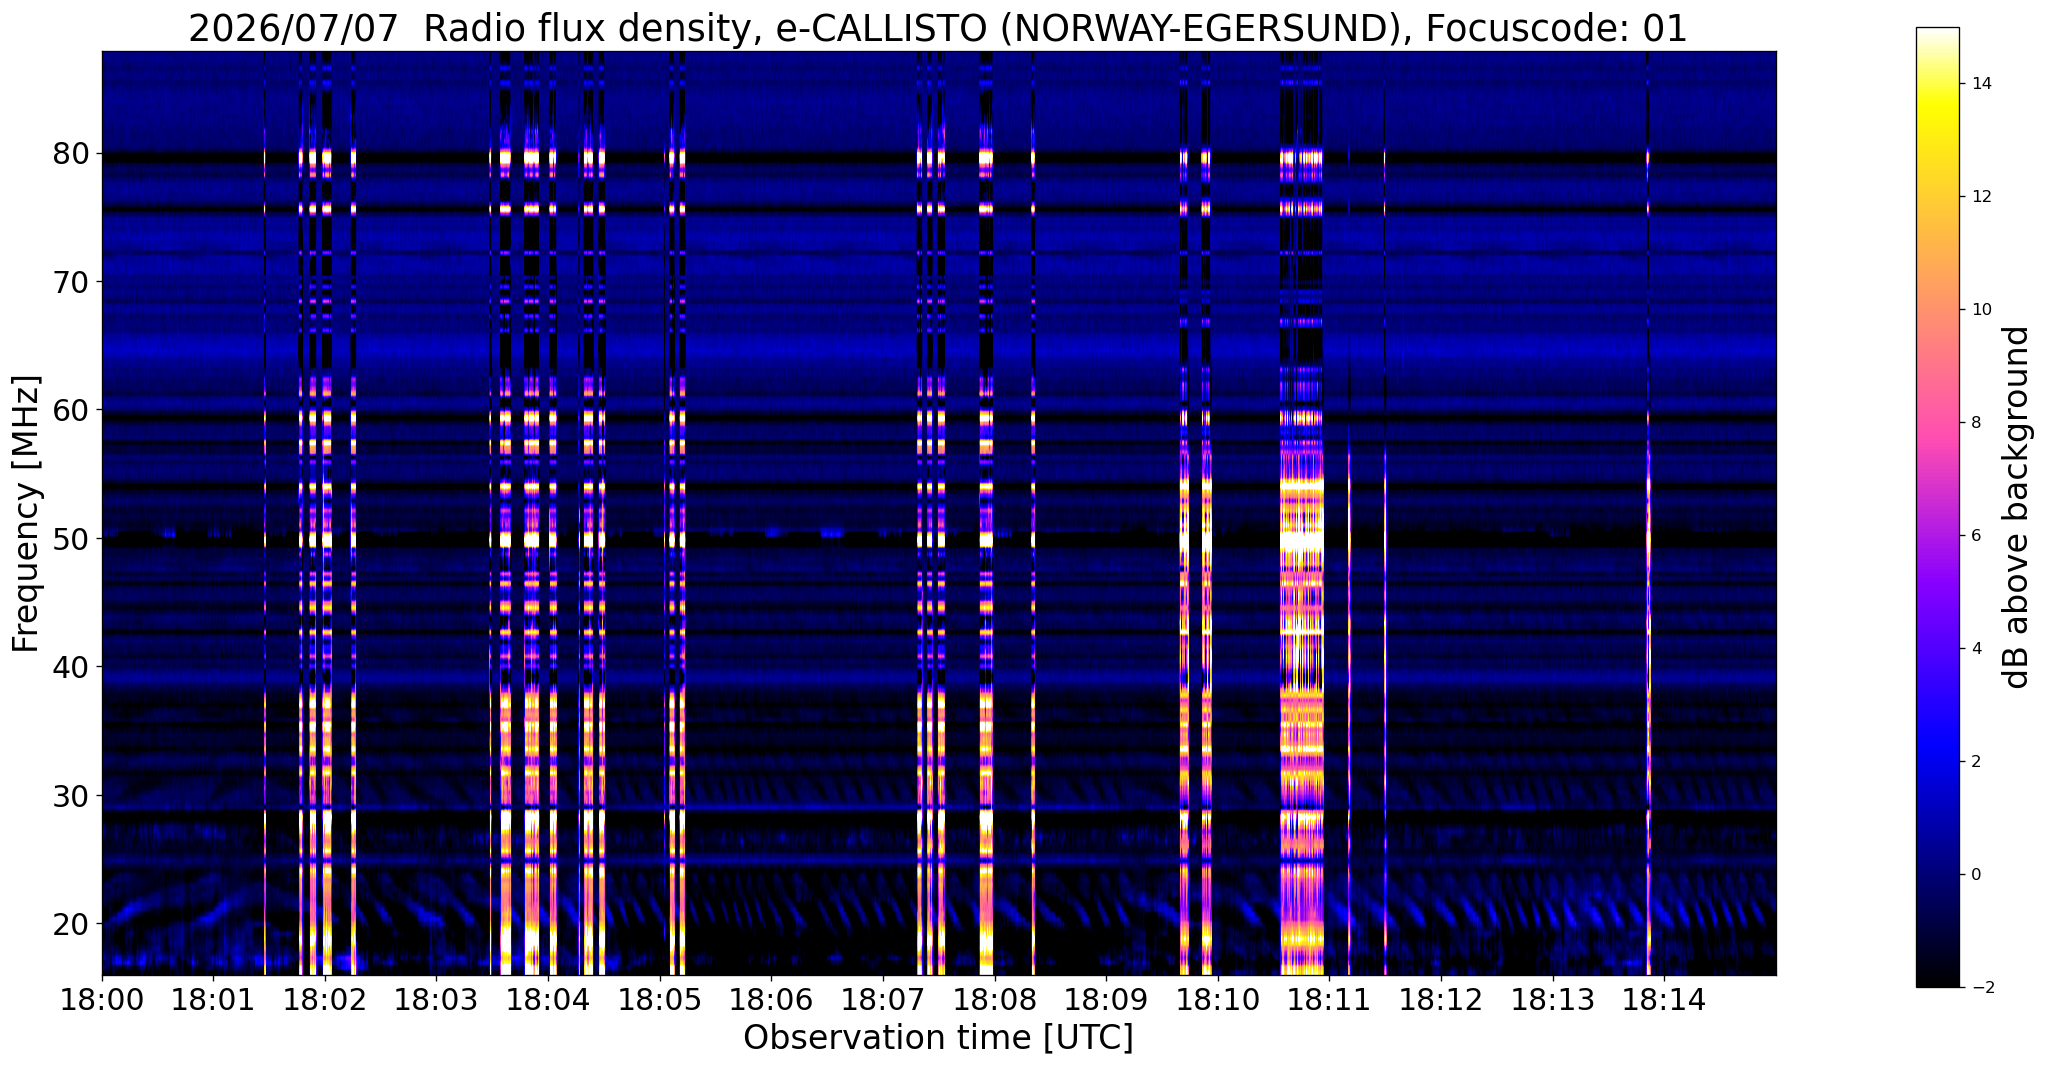Click the 18:05 time tick label
This screenshot has width=2047, height=1067.
pyautogui.click(x=660, y=1000)
